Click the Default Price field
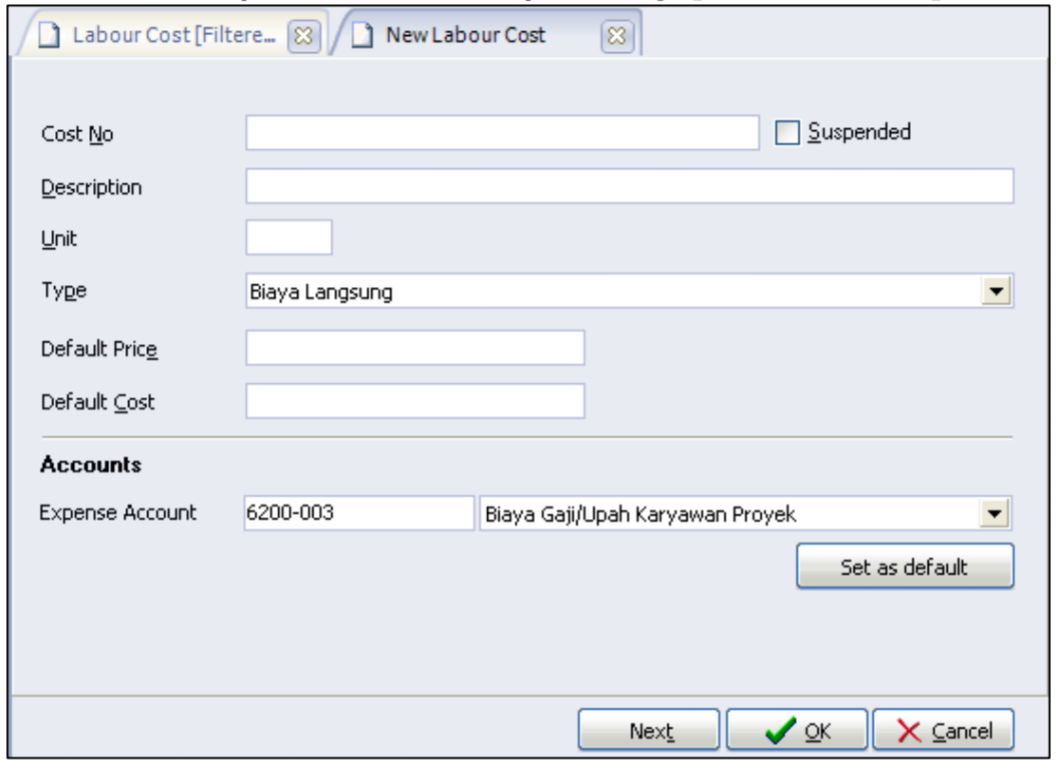1057x775 pixels. (x=414, y=348)
